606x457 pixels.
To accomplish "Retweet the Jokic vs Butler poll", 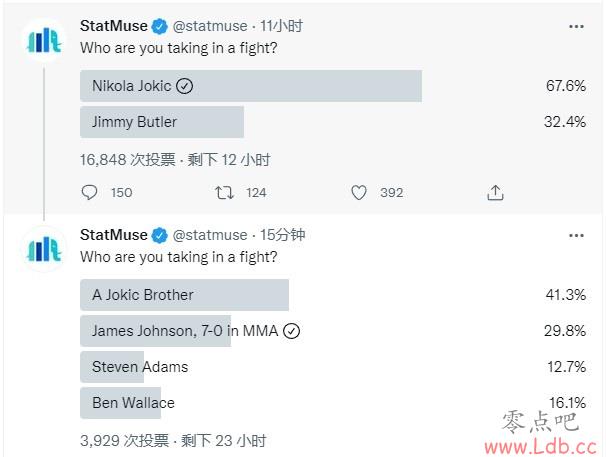I will 224,193.
